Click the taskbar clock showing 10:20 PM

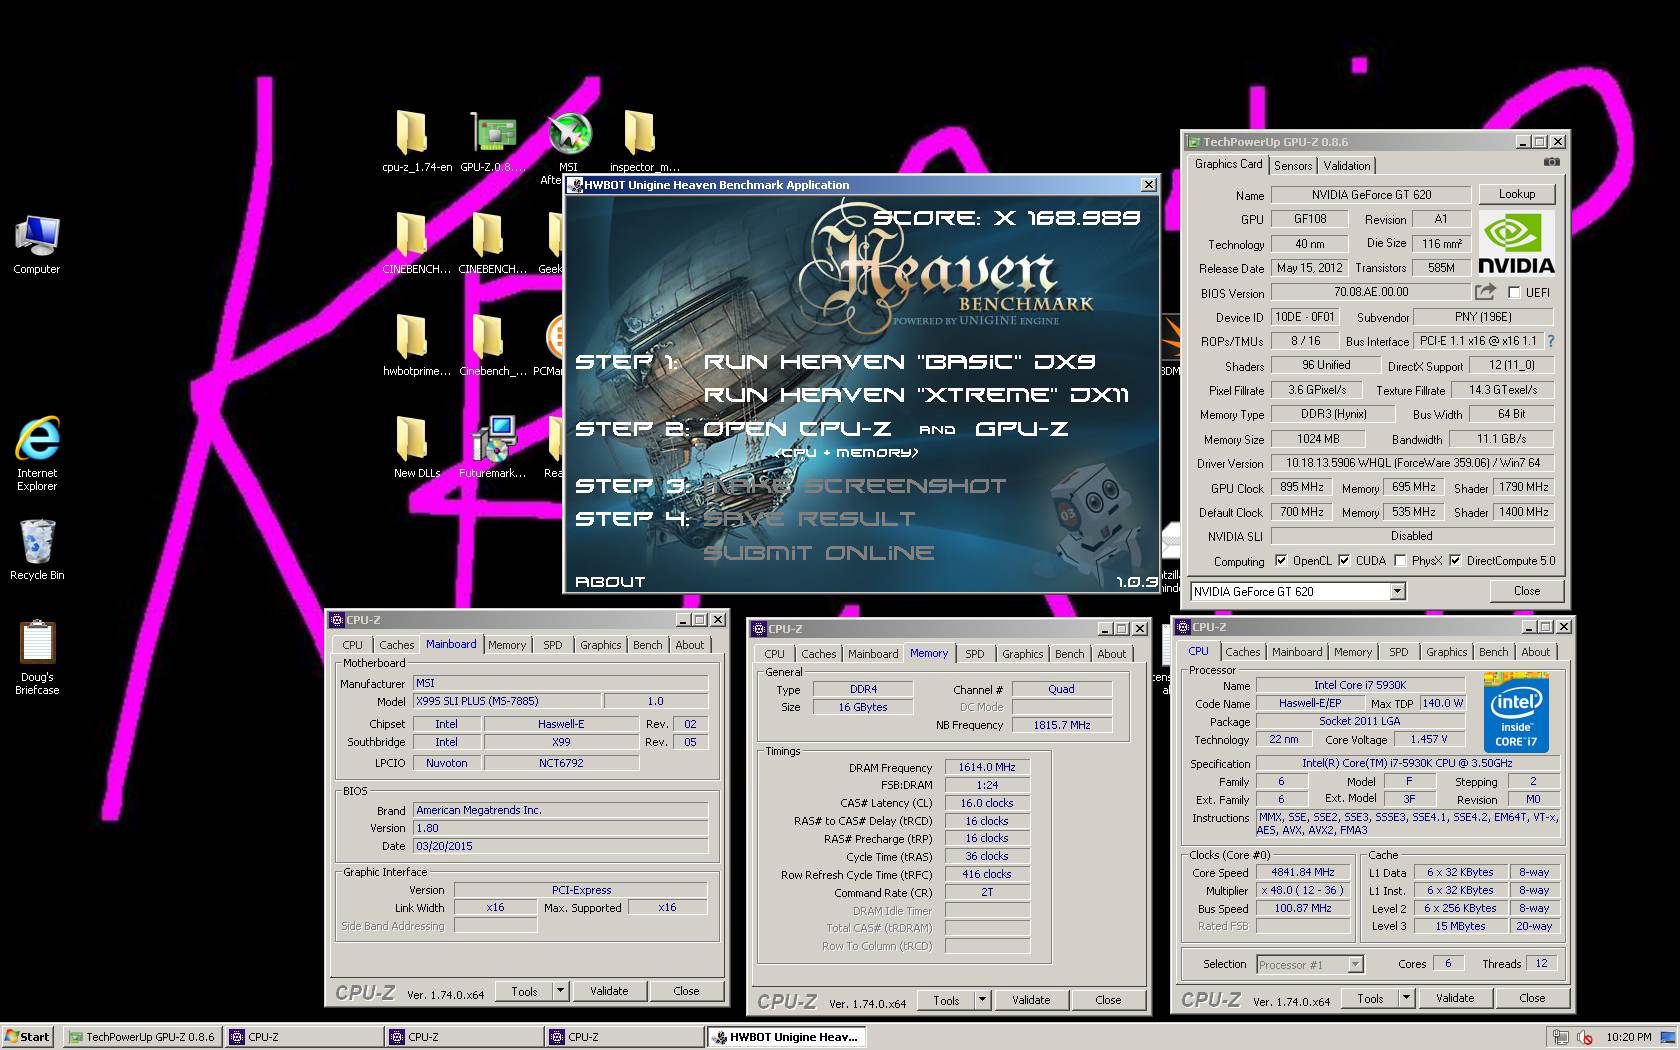(1628, 1037)
